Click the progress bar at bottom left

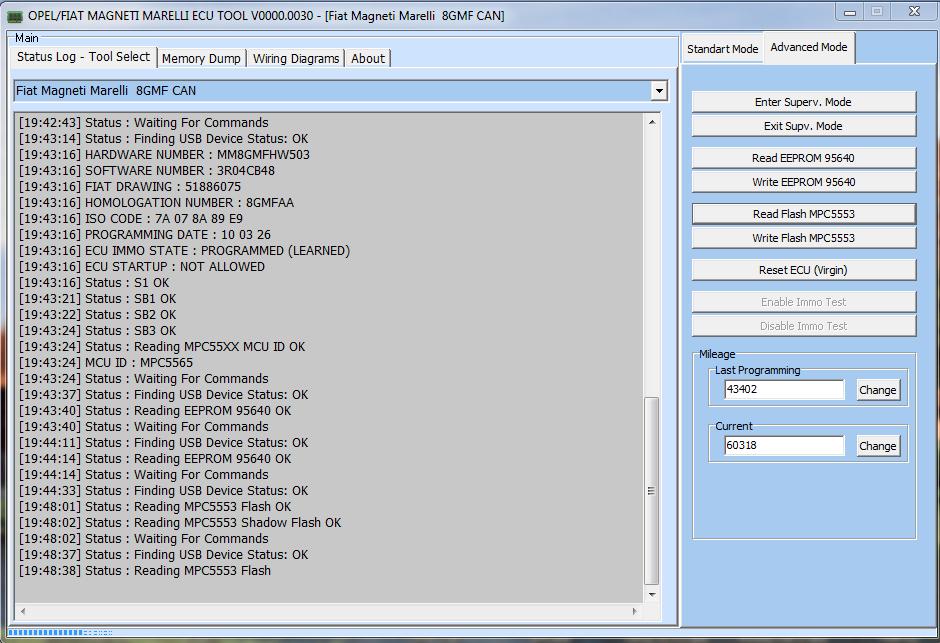coord(60,632)
